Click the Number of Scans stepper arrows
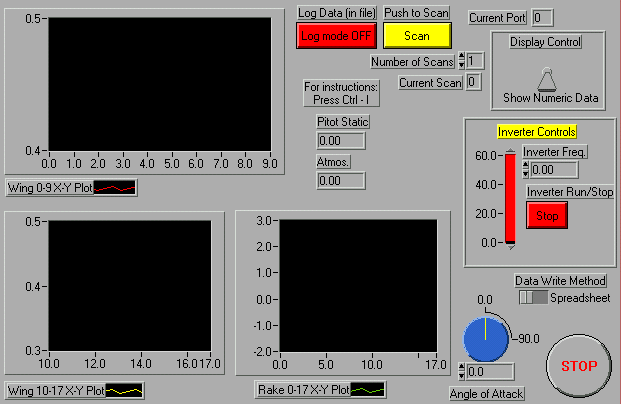Viewport: 621px width, 404px height. point(461,61)
